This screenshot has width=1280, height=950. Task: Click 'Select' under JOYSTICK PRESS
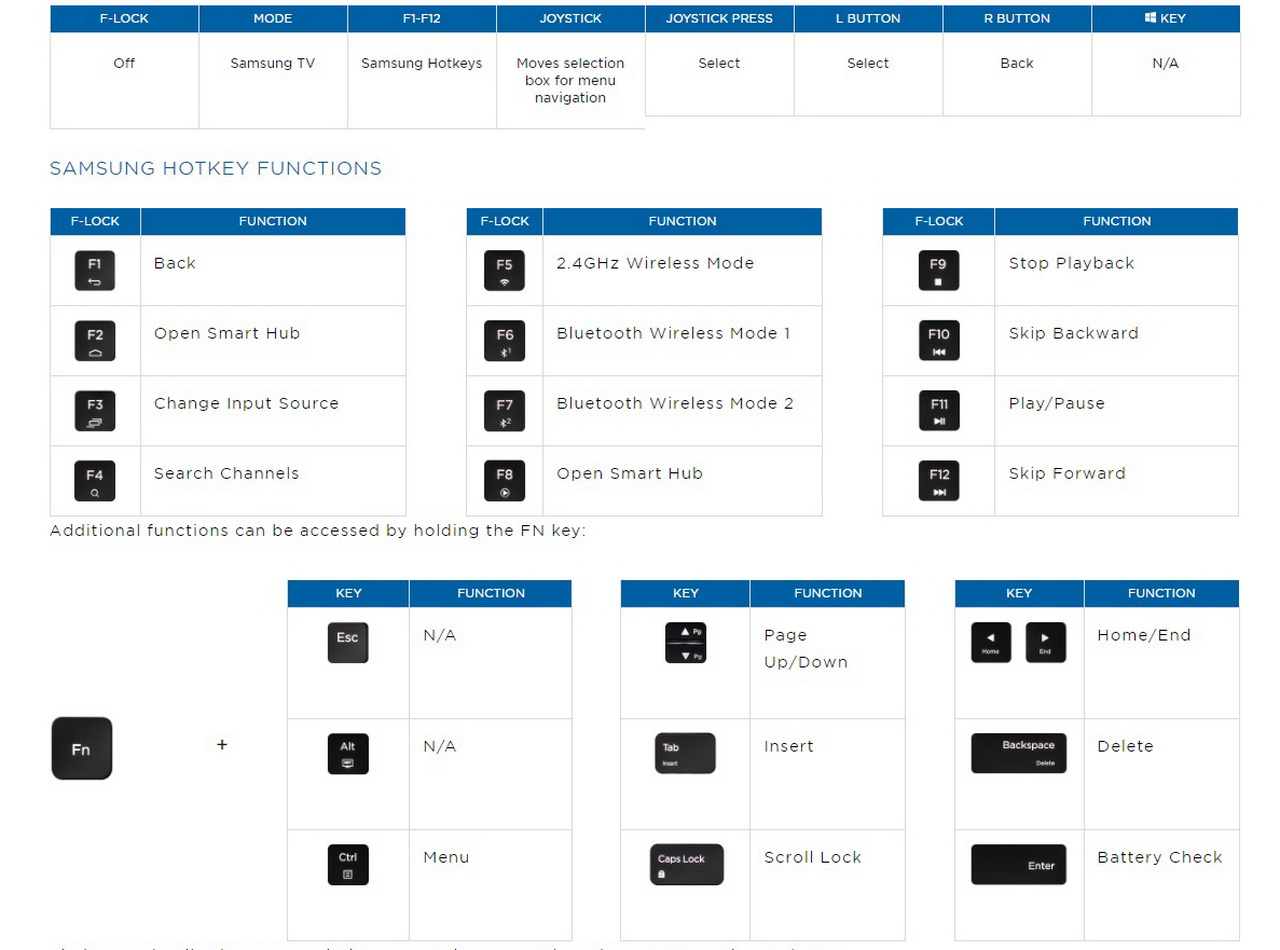[719, 63]
